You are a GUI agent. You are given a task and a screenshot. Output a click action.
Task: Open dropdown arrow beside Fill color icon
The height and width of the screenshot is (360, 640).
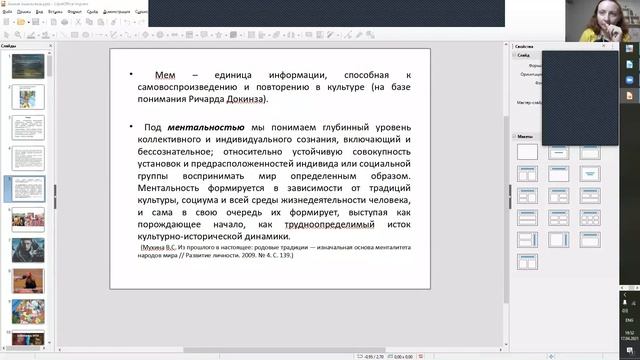(53, 36)
